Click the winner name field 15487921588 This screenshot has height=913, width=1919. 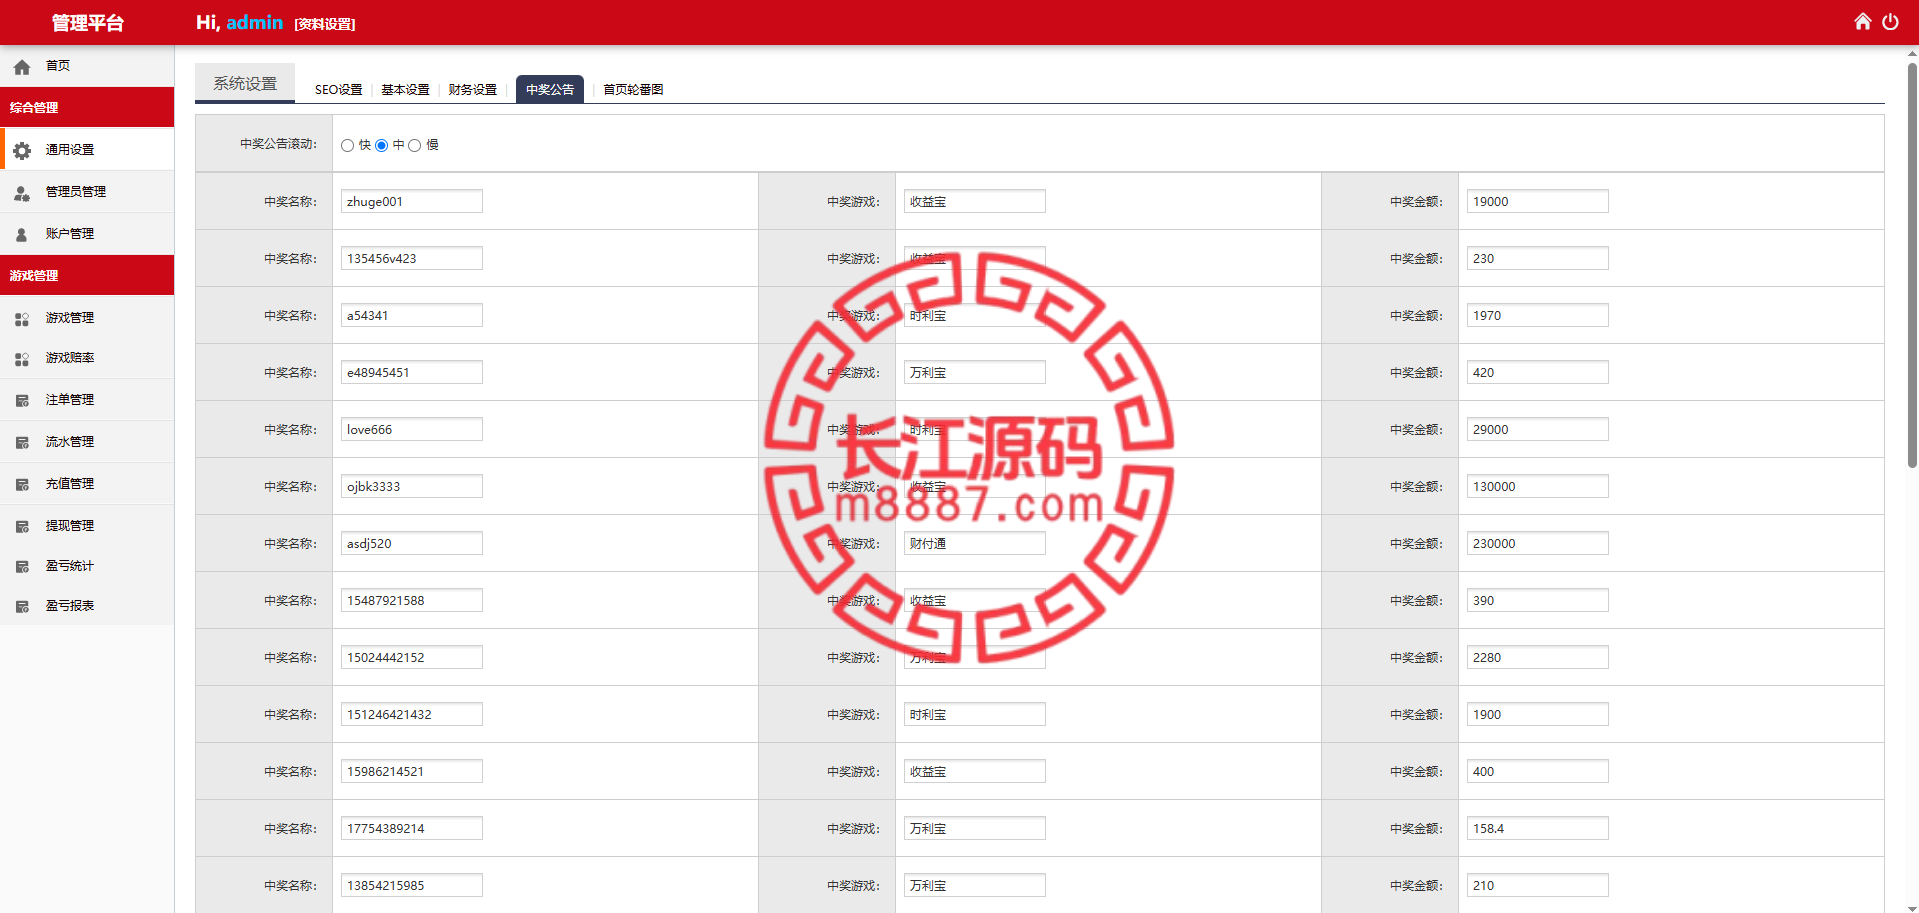[412, 600]
